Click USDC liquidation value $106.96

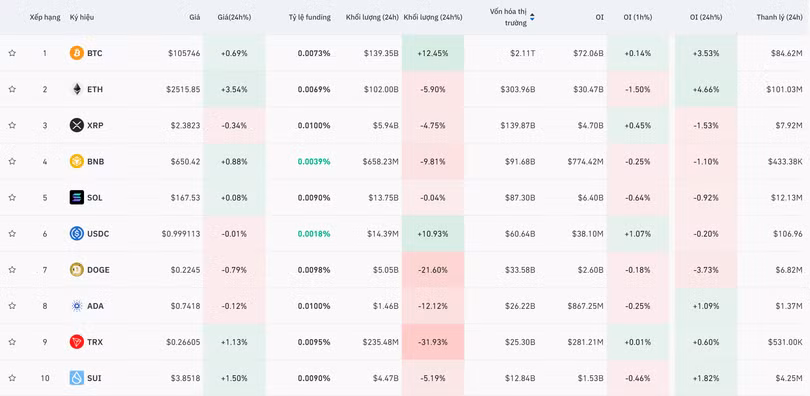pos(788,234)
